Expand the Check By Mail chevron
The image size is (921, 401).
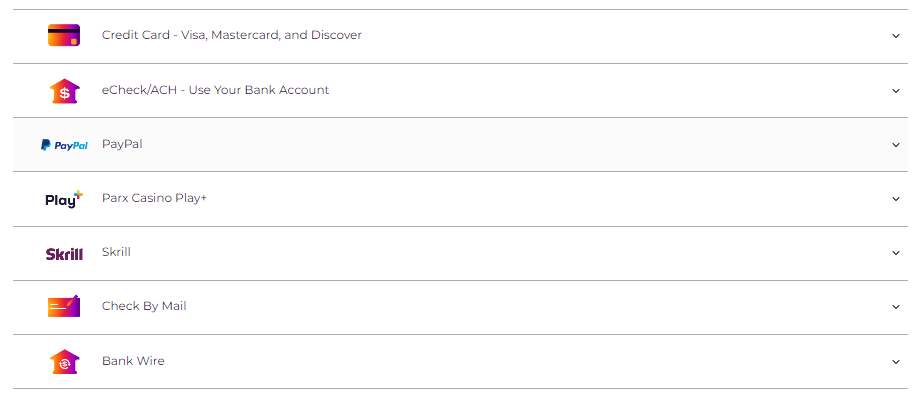896,307
